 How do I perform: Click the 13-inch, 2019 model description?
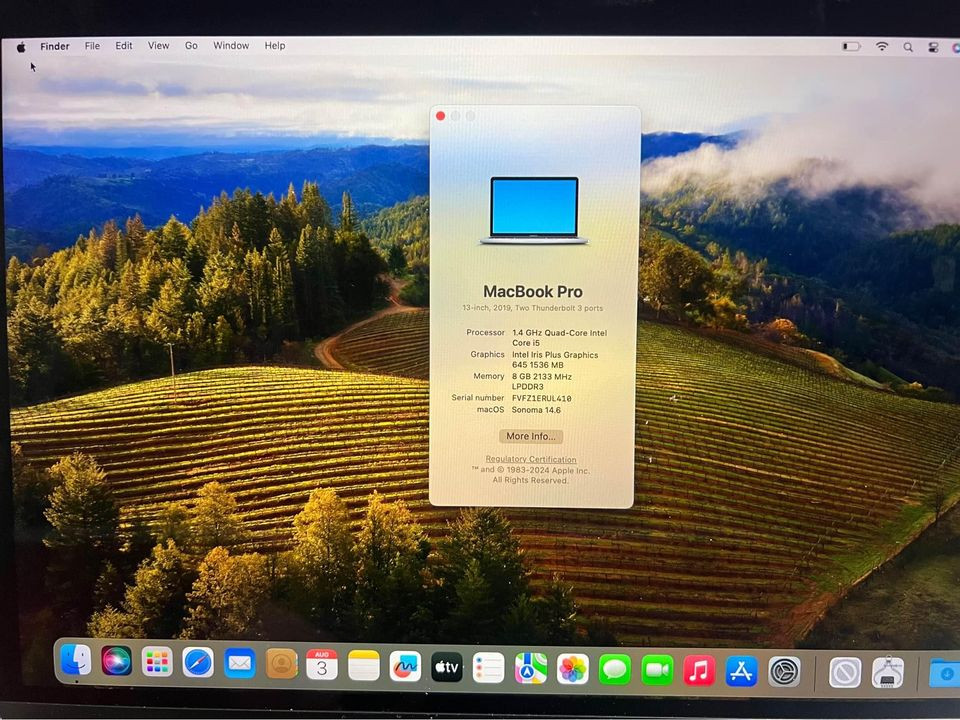533,308
